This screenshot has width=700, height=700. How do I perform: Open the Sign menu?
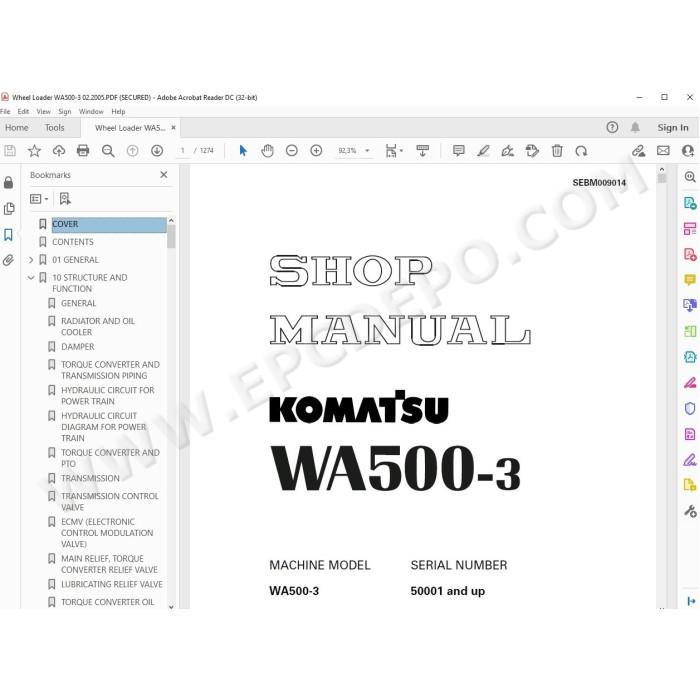65,112
